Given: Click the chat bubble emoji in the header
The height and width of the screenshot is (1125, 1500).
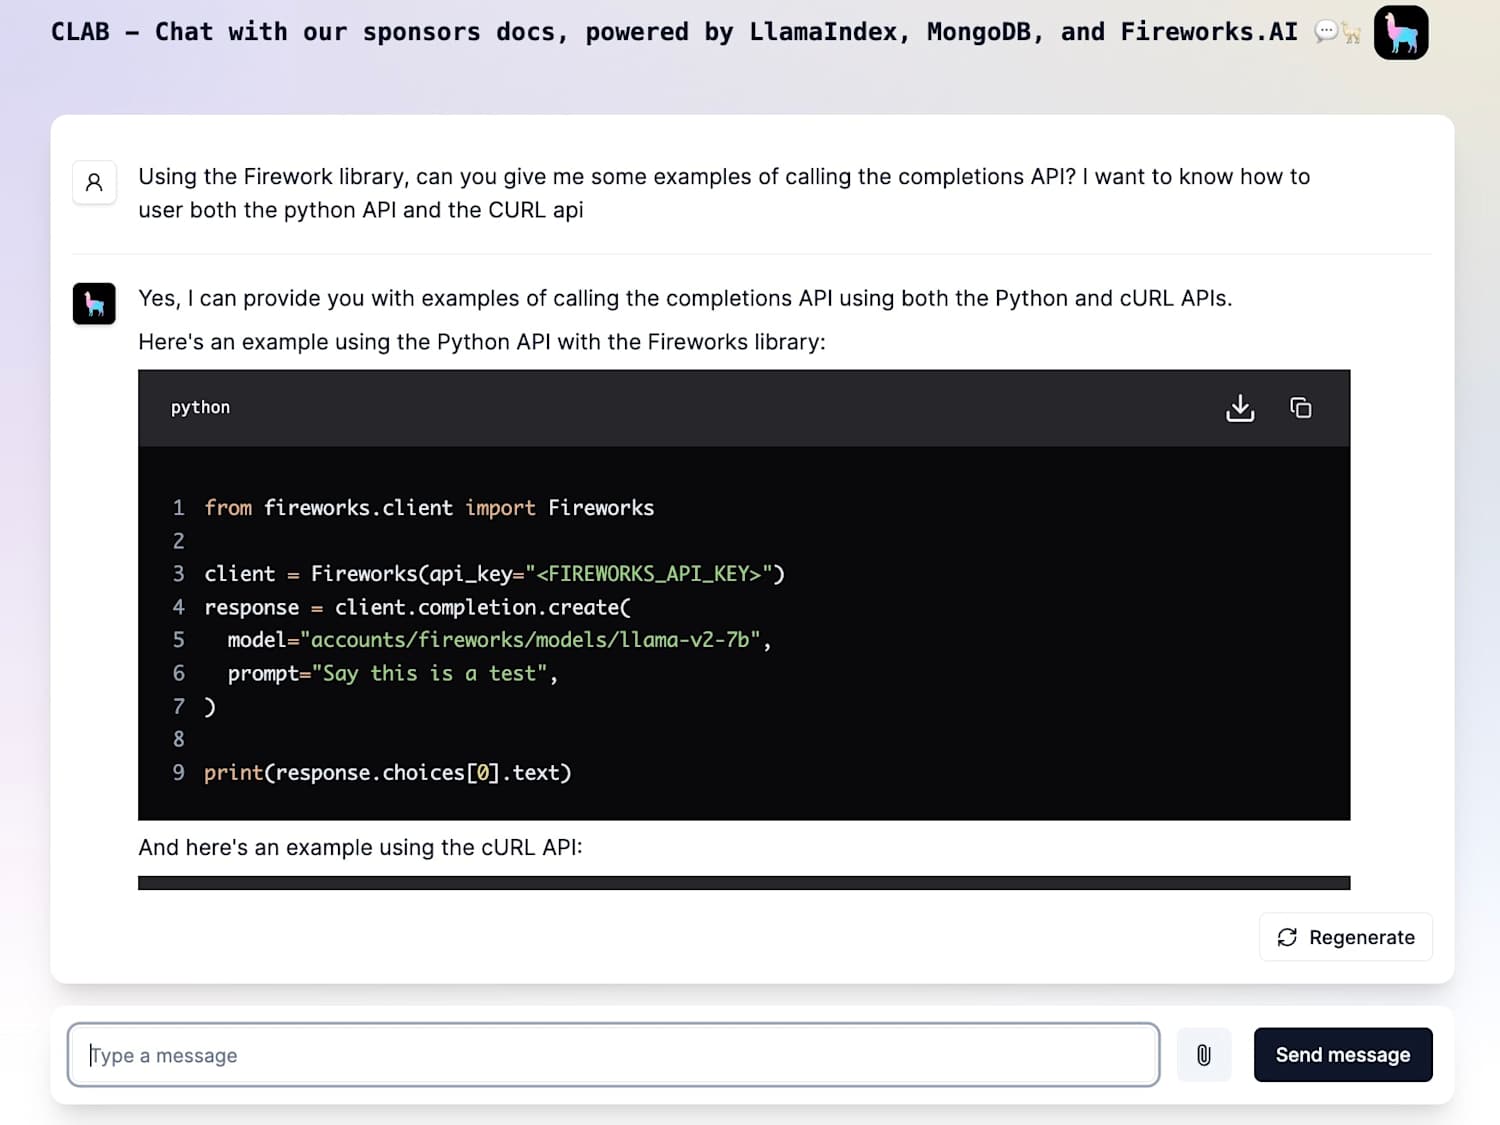Looking at the screenshot, I should (x=1326, y=32).
